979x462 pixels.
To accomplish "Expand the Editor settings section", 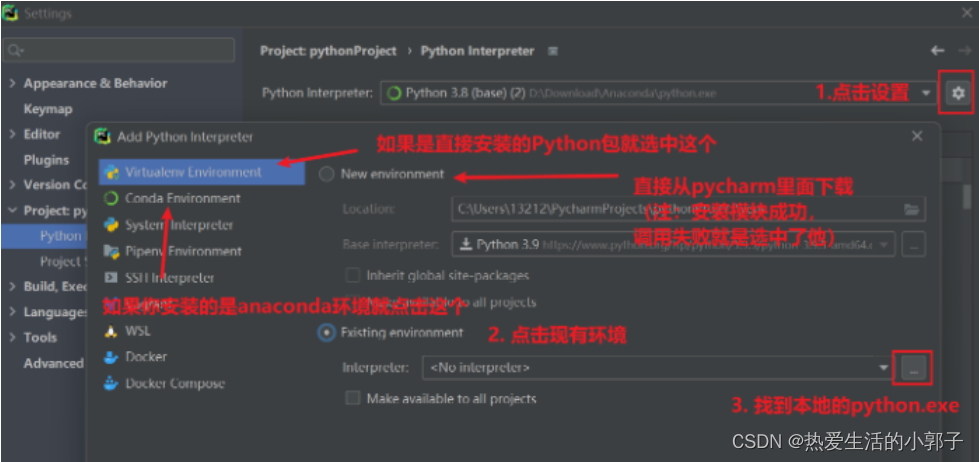I will point(12,134).
